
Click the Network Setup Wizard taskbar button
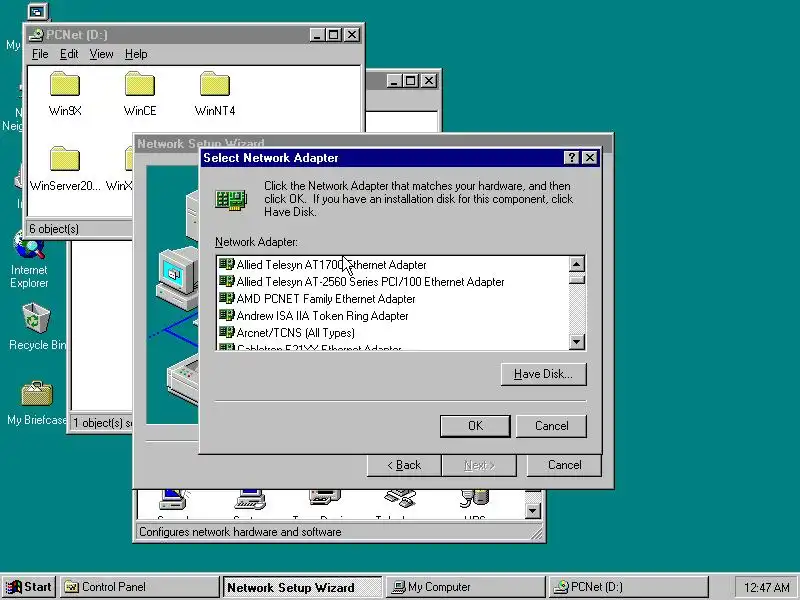[x=302, y=587]
